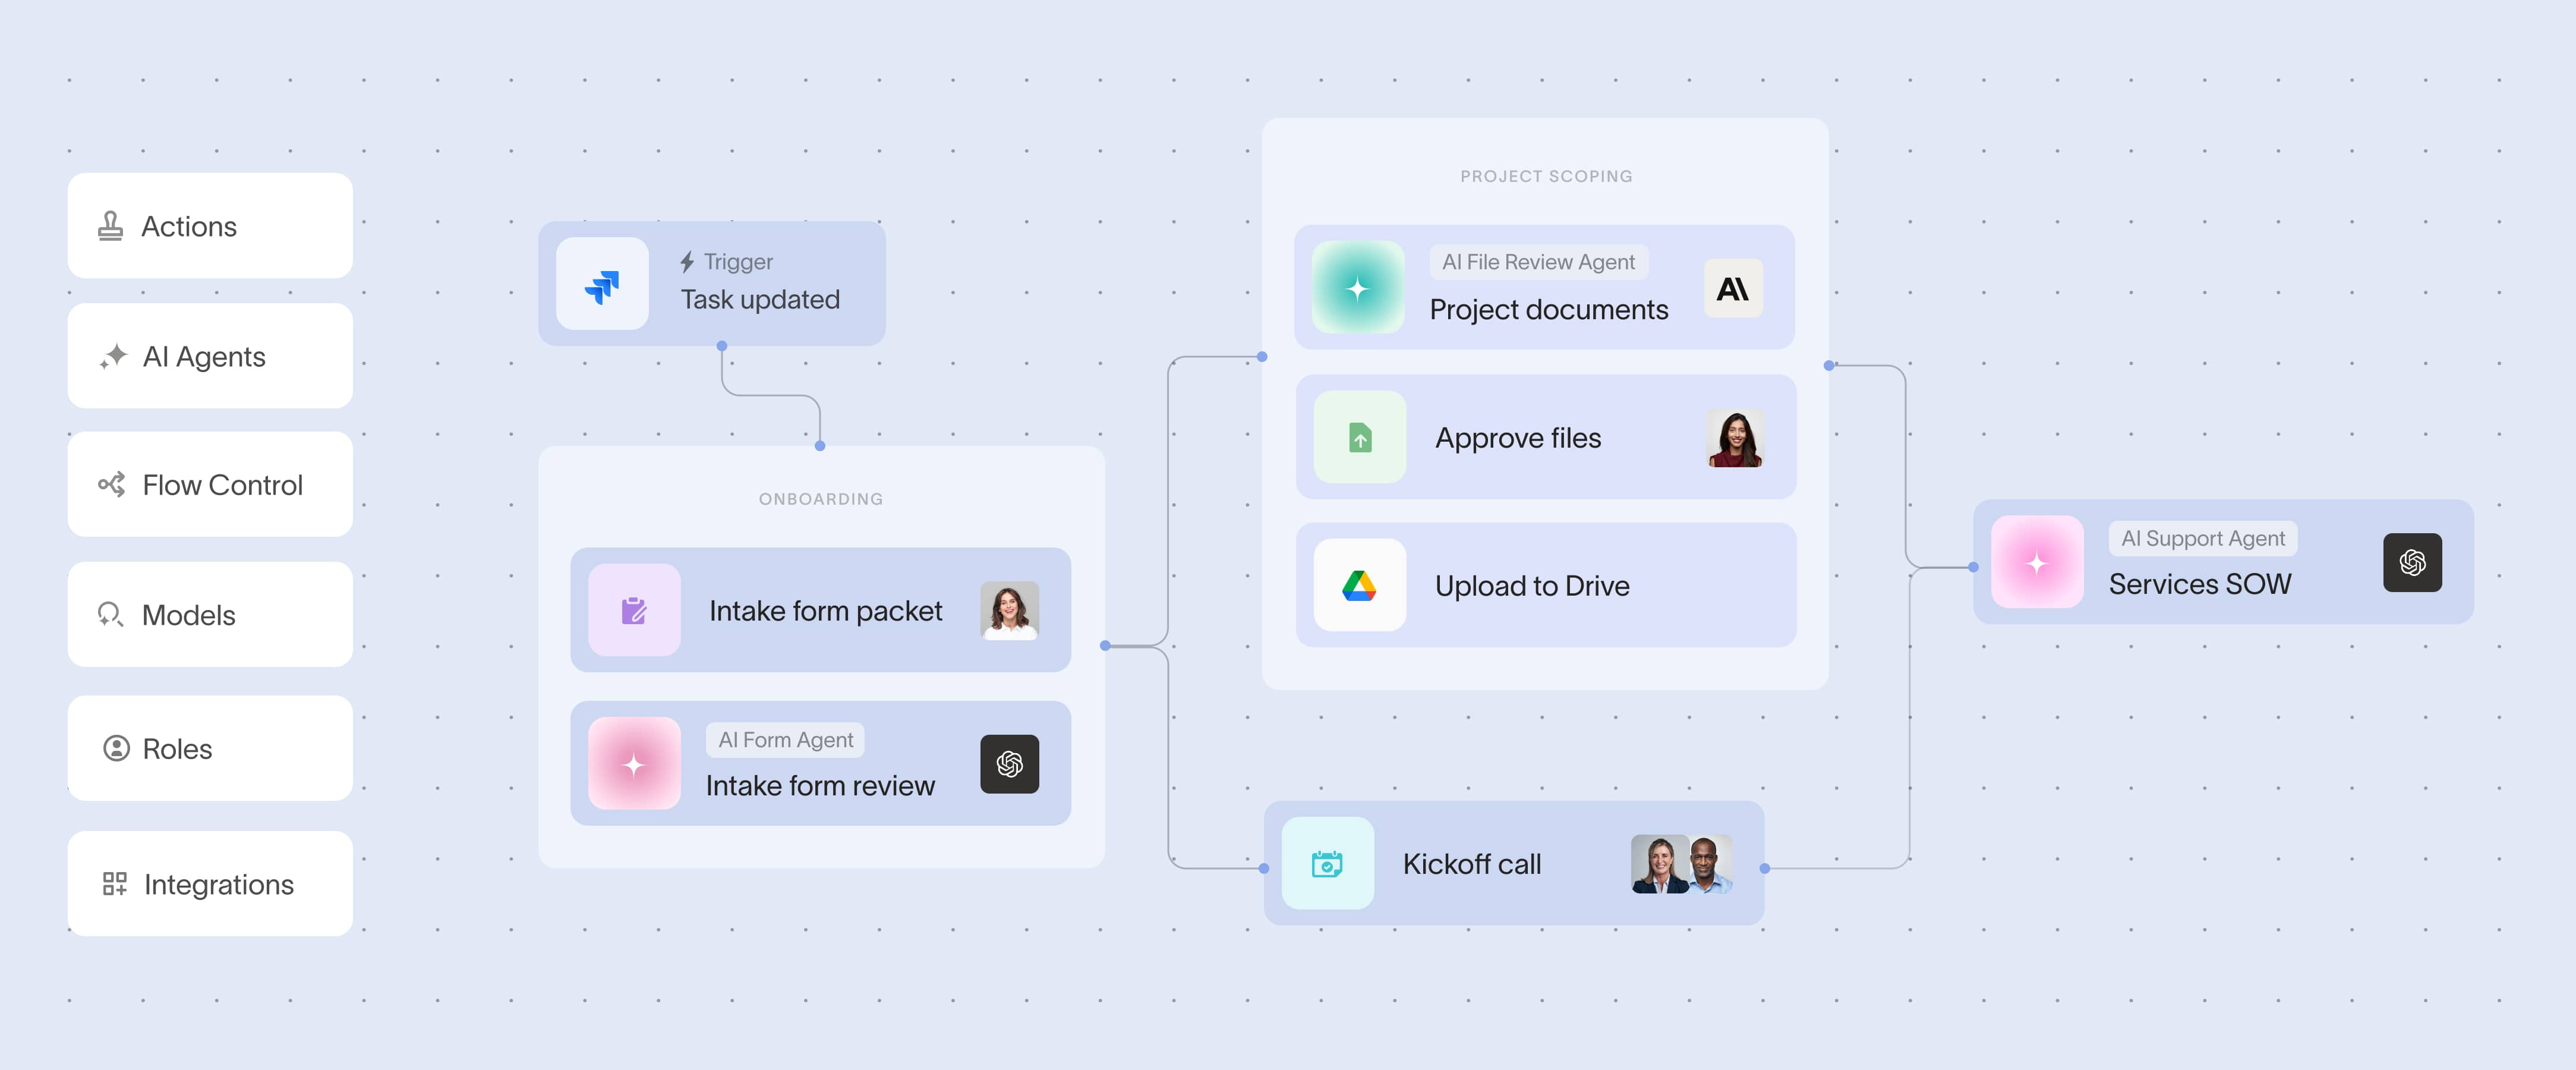
Task: Click the teal sparkle AI agent icon
Action: click(1357, 288)
